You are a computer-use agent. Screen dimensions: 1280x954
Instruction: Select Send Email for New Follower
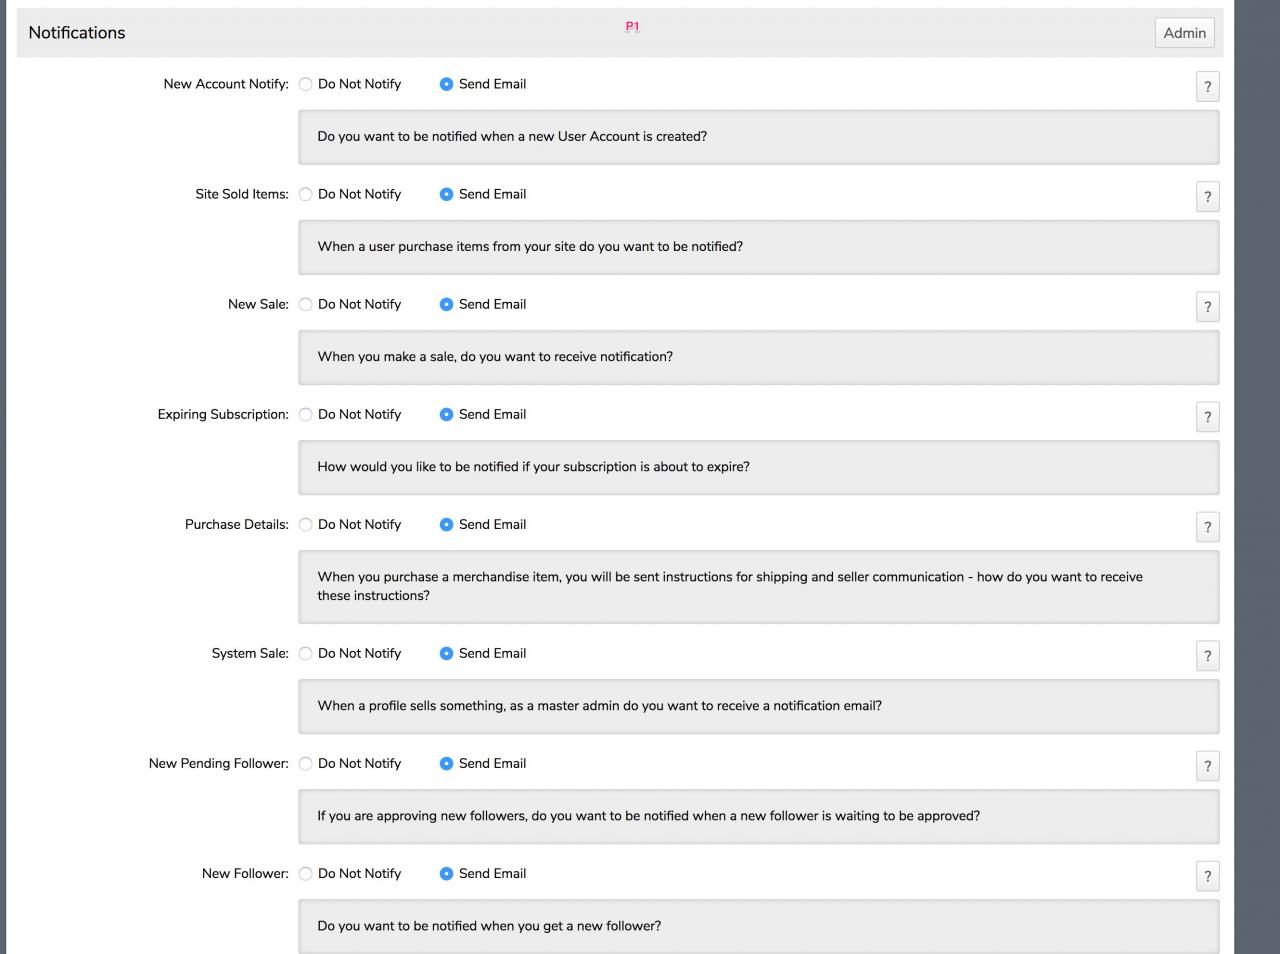coord(447,873)
